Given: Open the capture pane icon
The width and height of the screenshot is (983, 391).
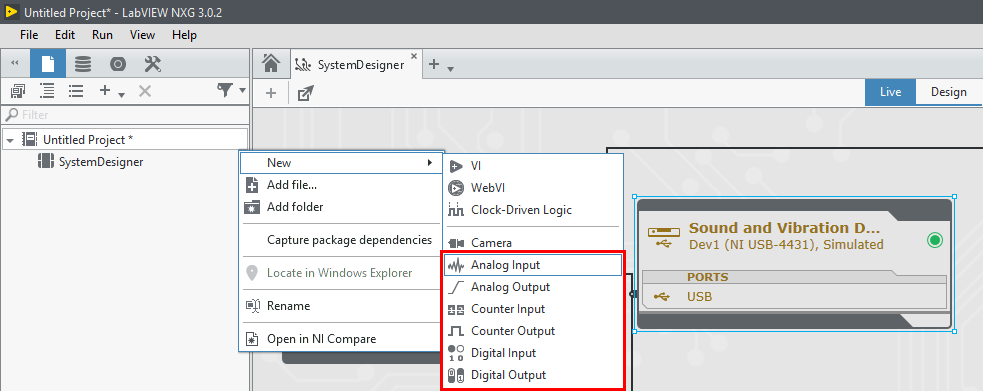Looking at the screenshot, I should [x=118, y=63].
